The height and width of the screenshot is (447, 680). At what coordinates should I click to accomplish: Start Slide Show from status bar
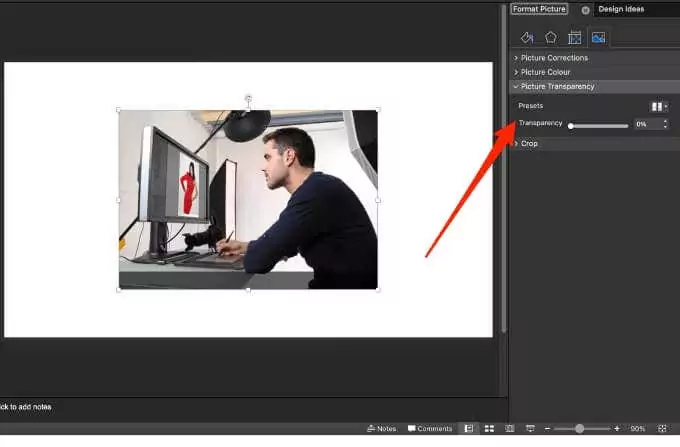point(530,429)
